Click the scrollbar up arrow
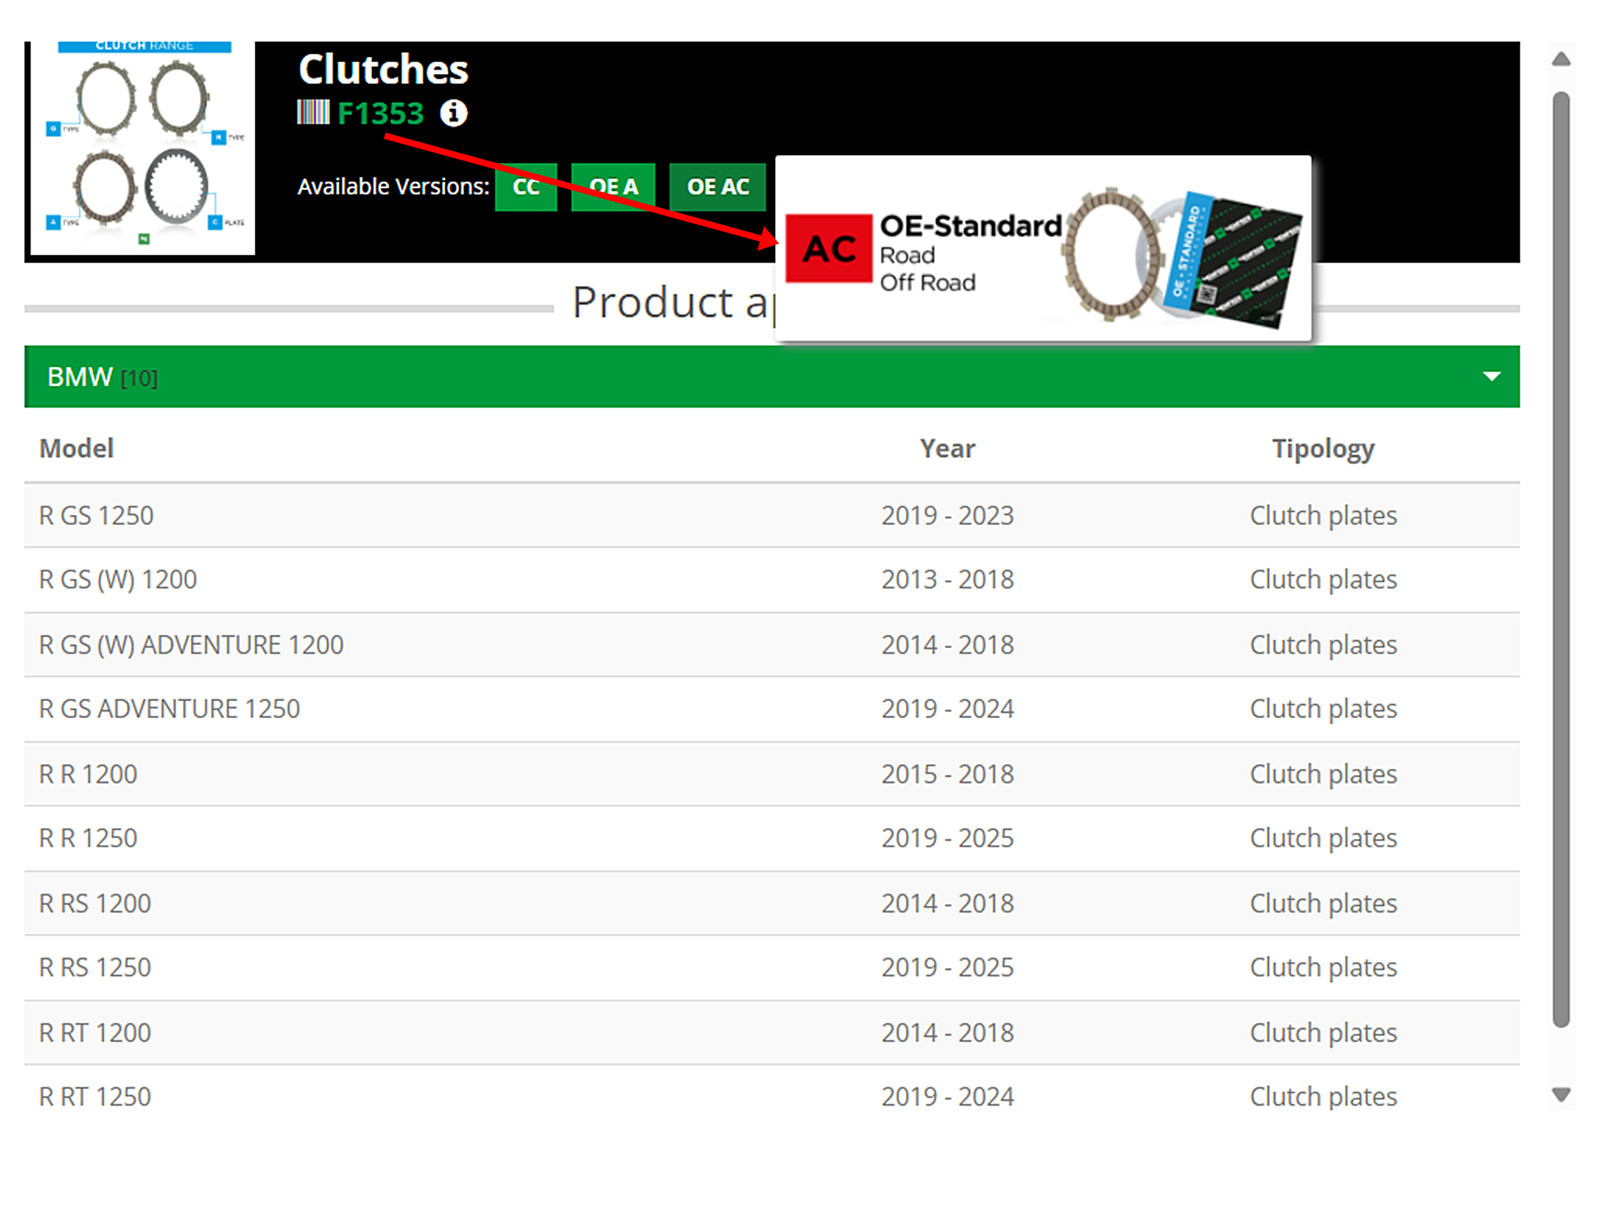 click(x=1561, y=59)
